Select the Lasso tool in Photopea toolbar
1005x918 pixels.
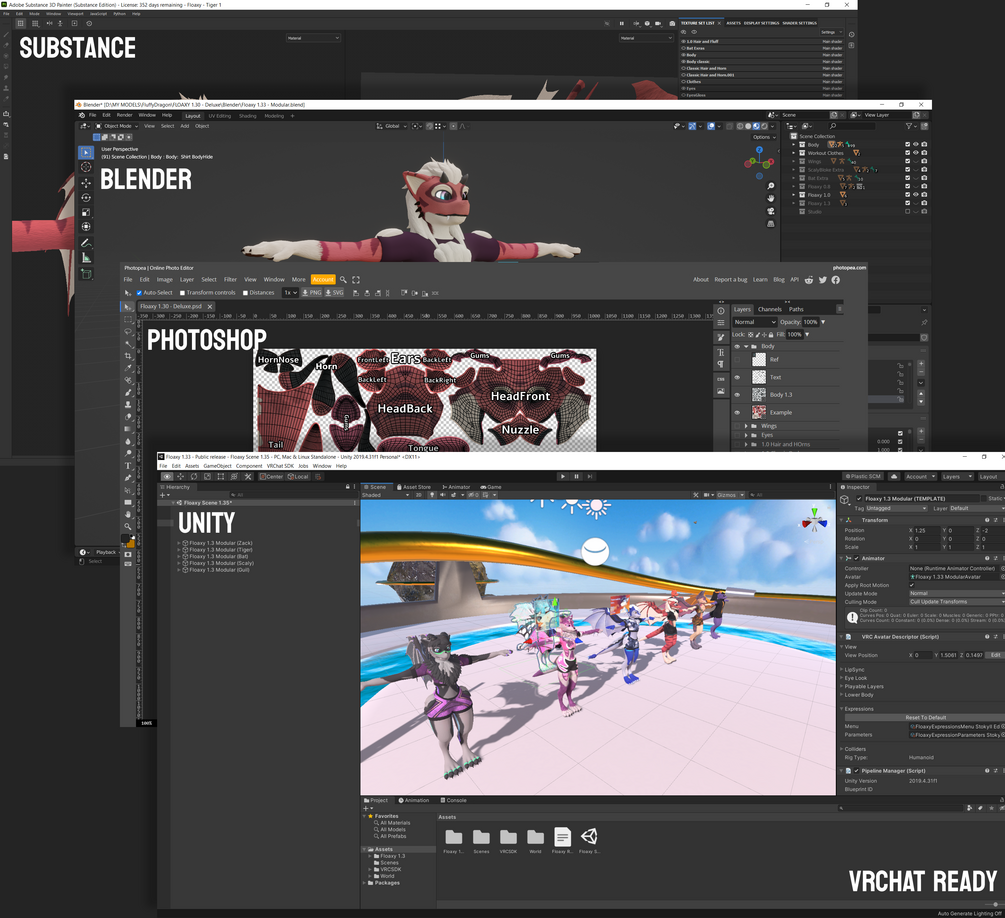point(128,331)
